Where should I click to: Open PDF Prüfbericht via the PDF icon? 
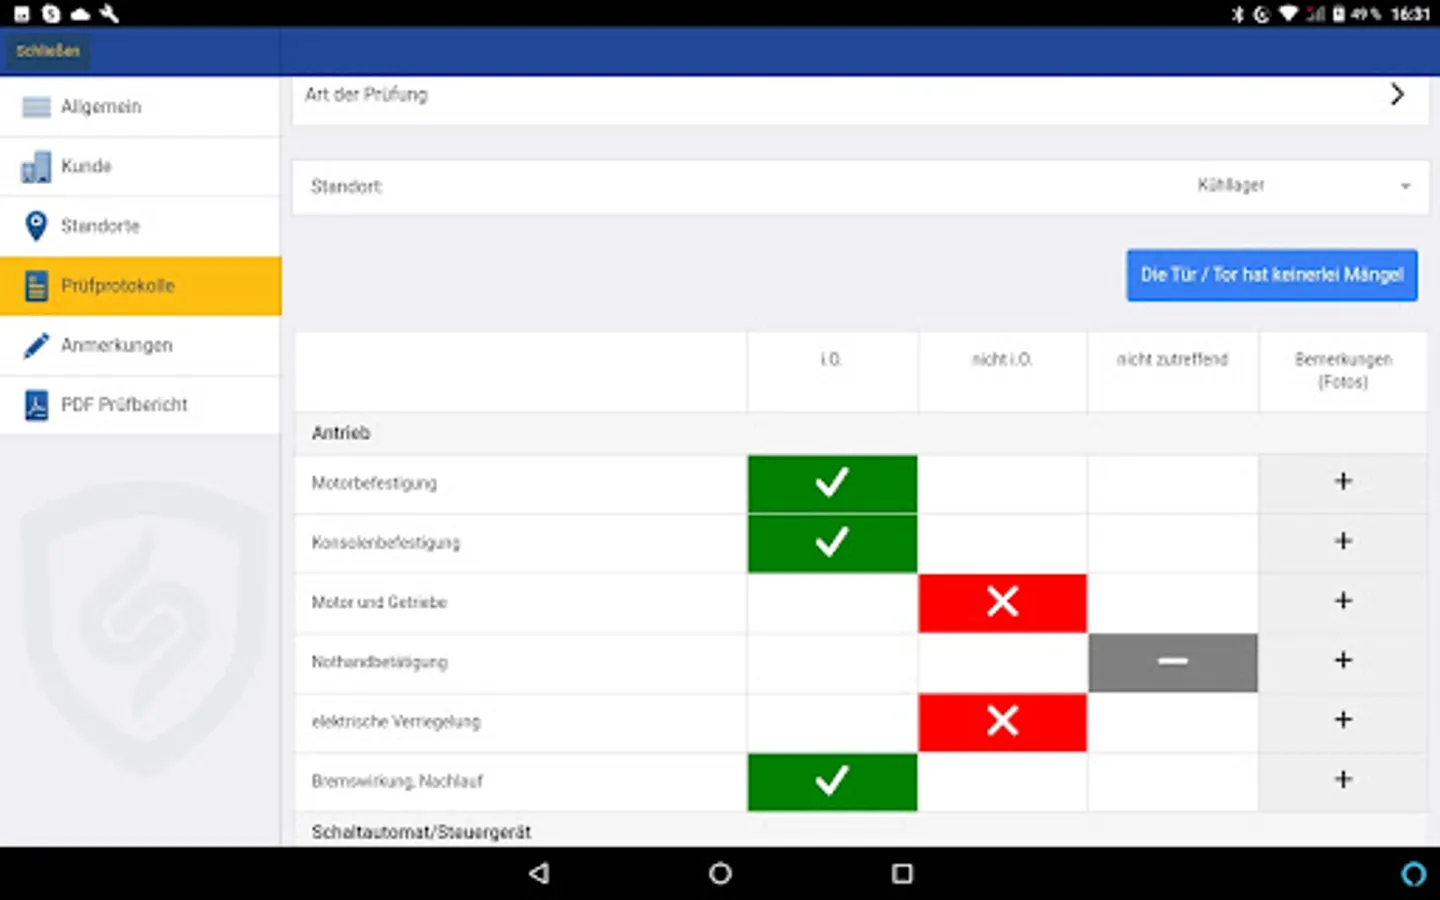click(35, 405)
